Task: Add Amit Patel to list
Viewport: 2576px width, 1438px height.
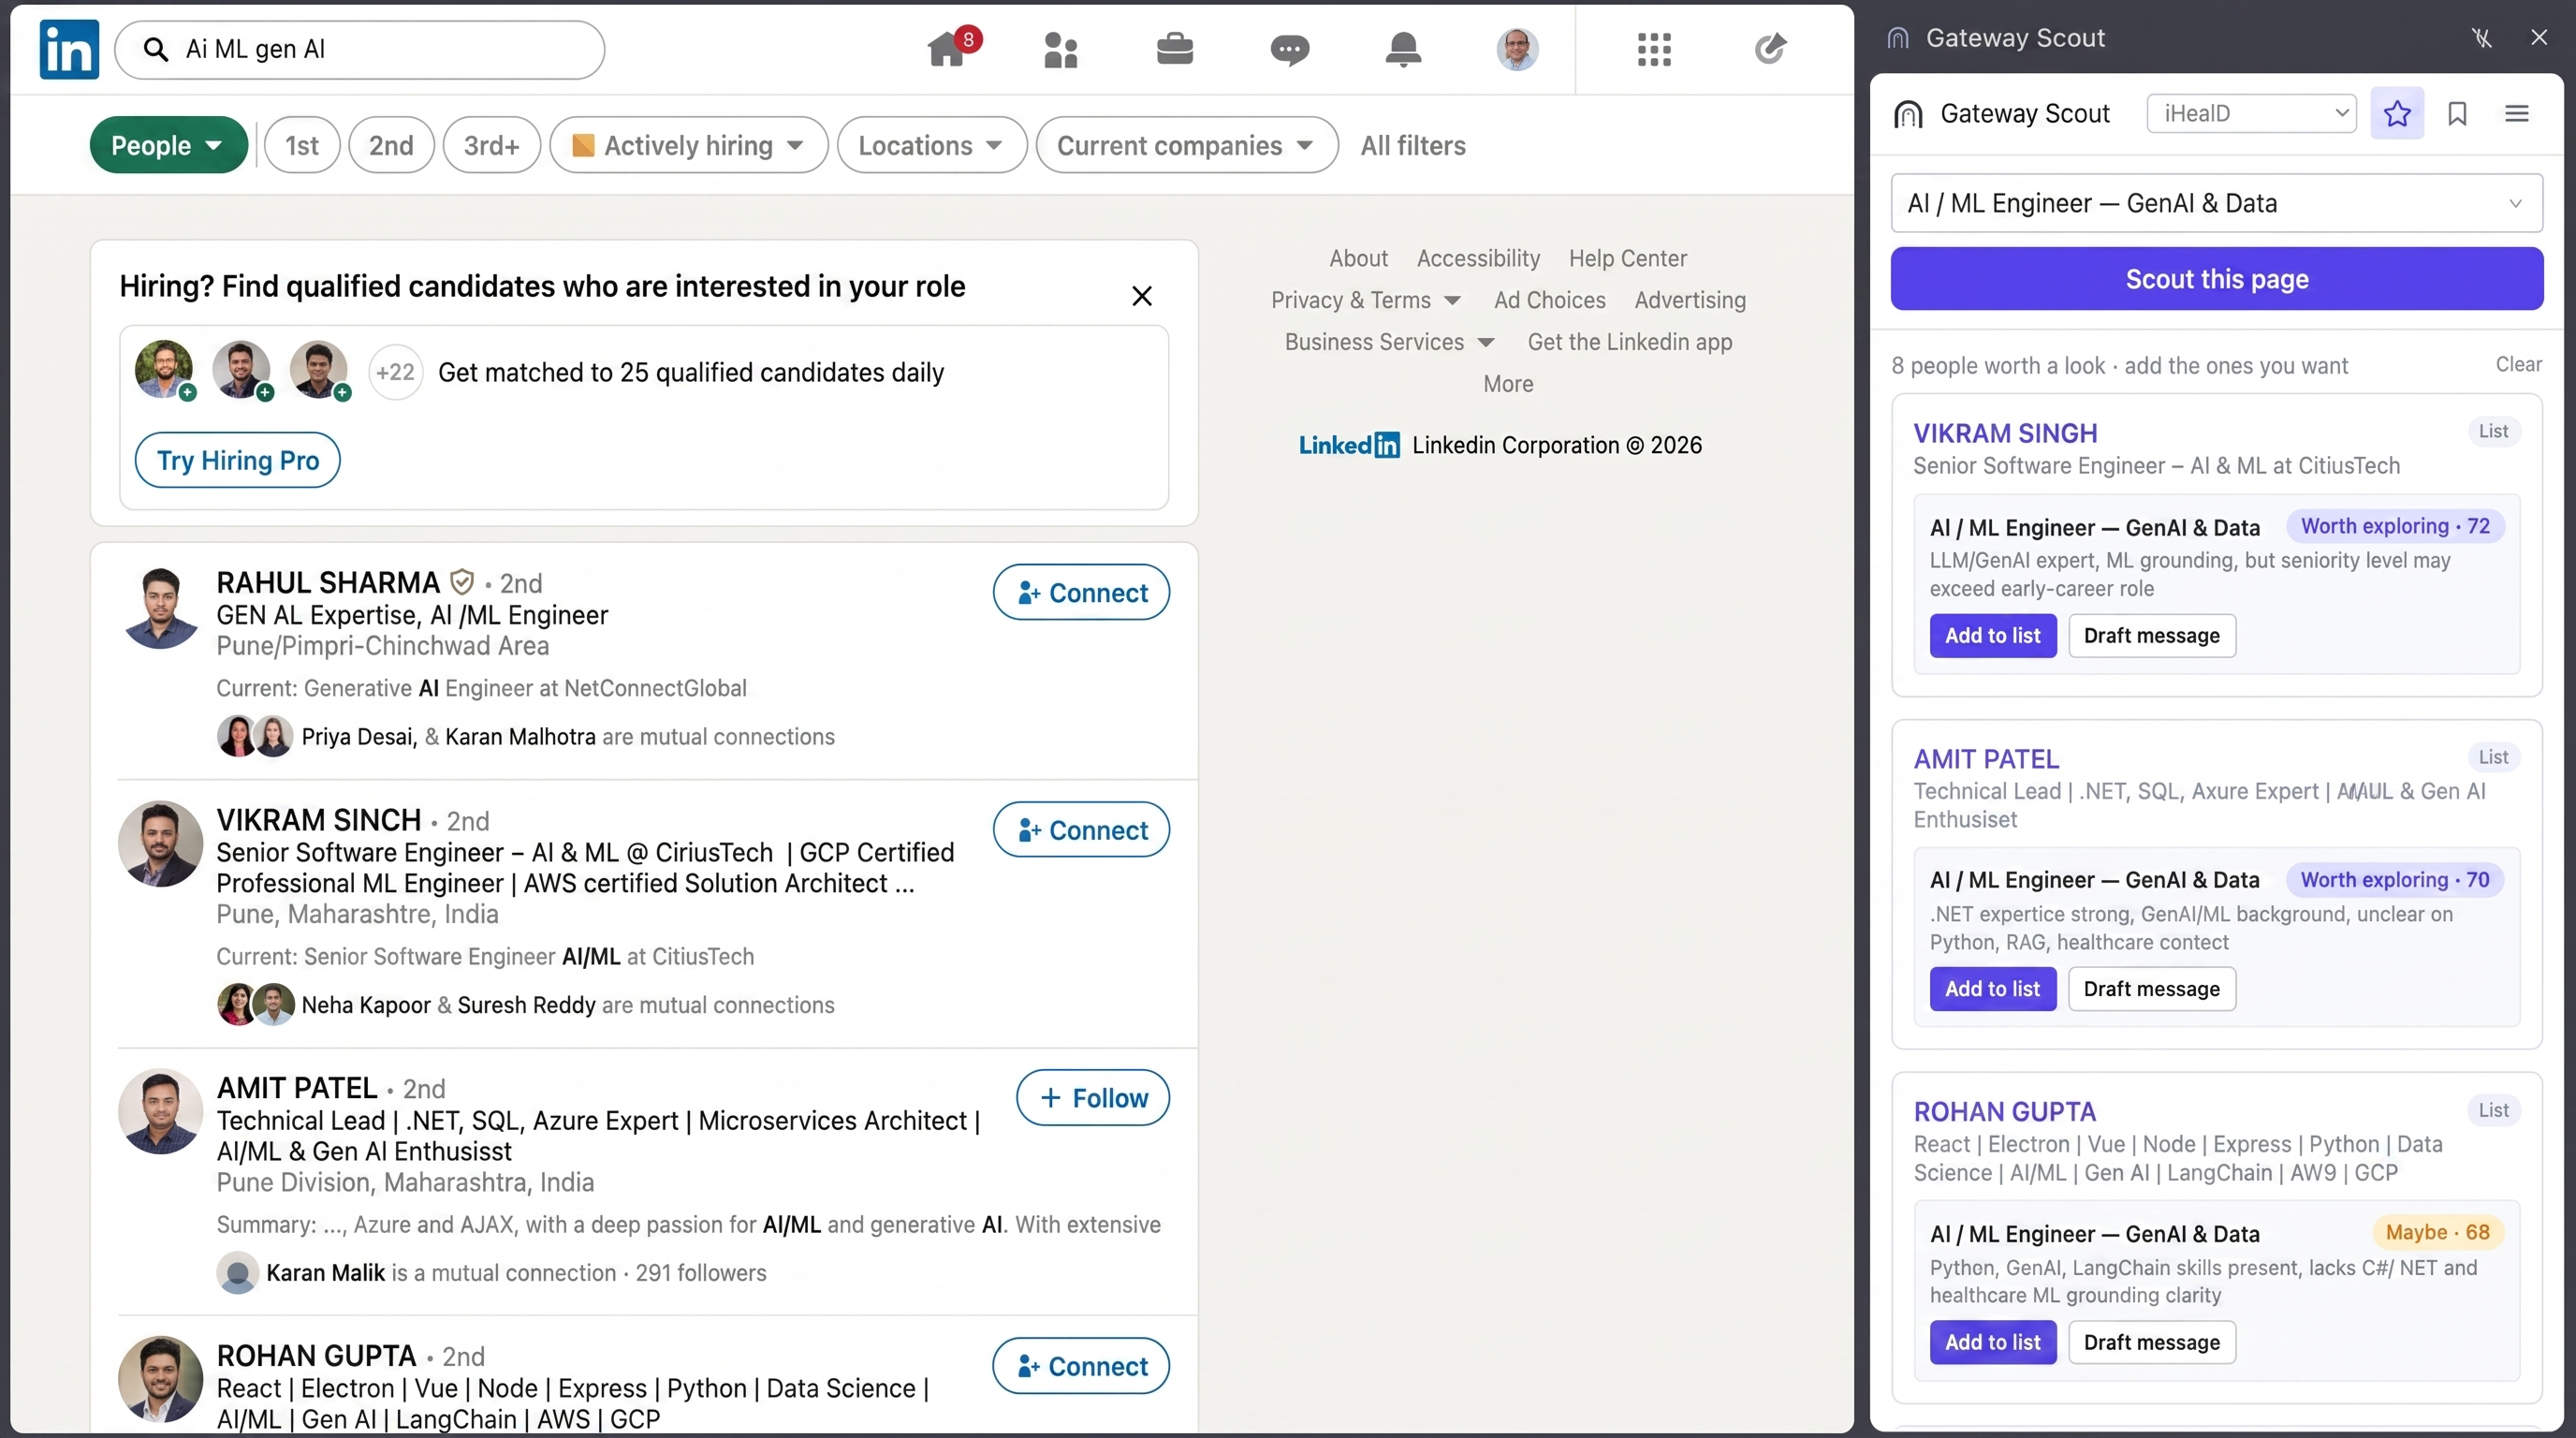Action: point(1992,988)
